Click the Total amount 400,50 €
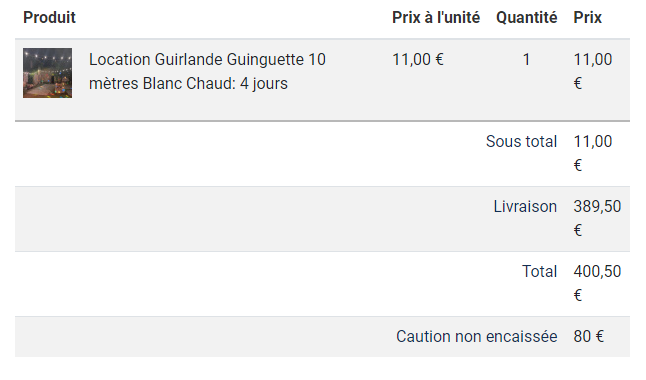 coord(597,284)
